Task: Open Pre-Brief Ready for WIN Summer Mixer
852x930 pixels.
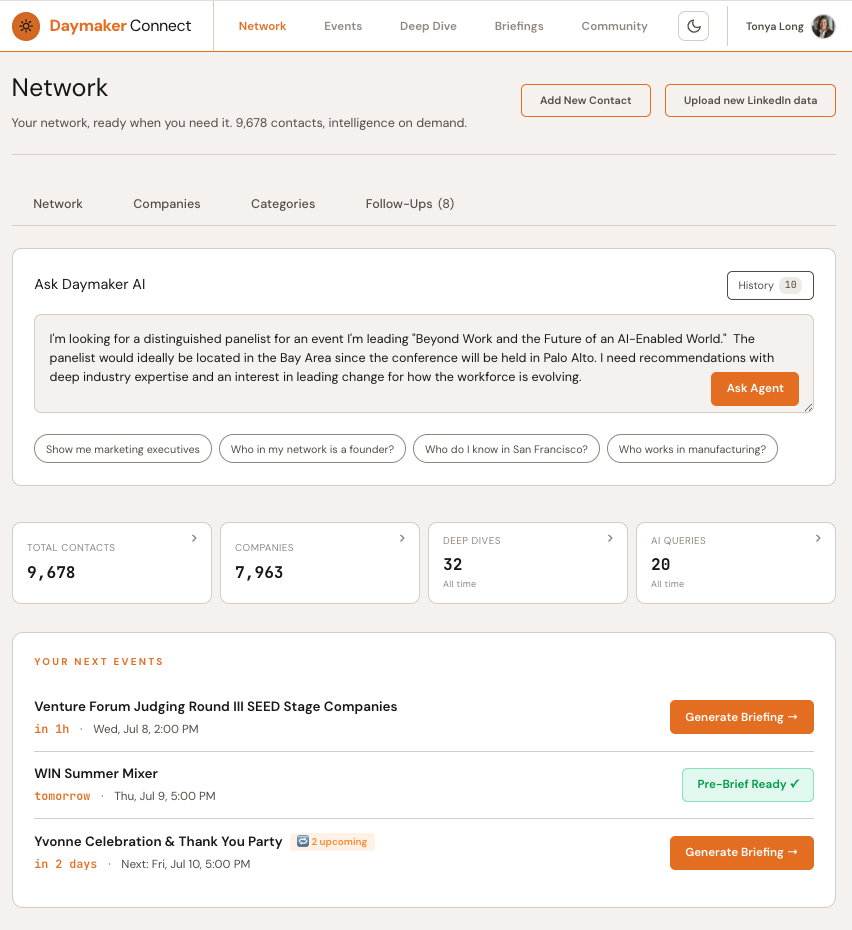Action: (748, 784)
